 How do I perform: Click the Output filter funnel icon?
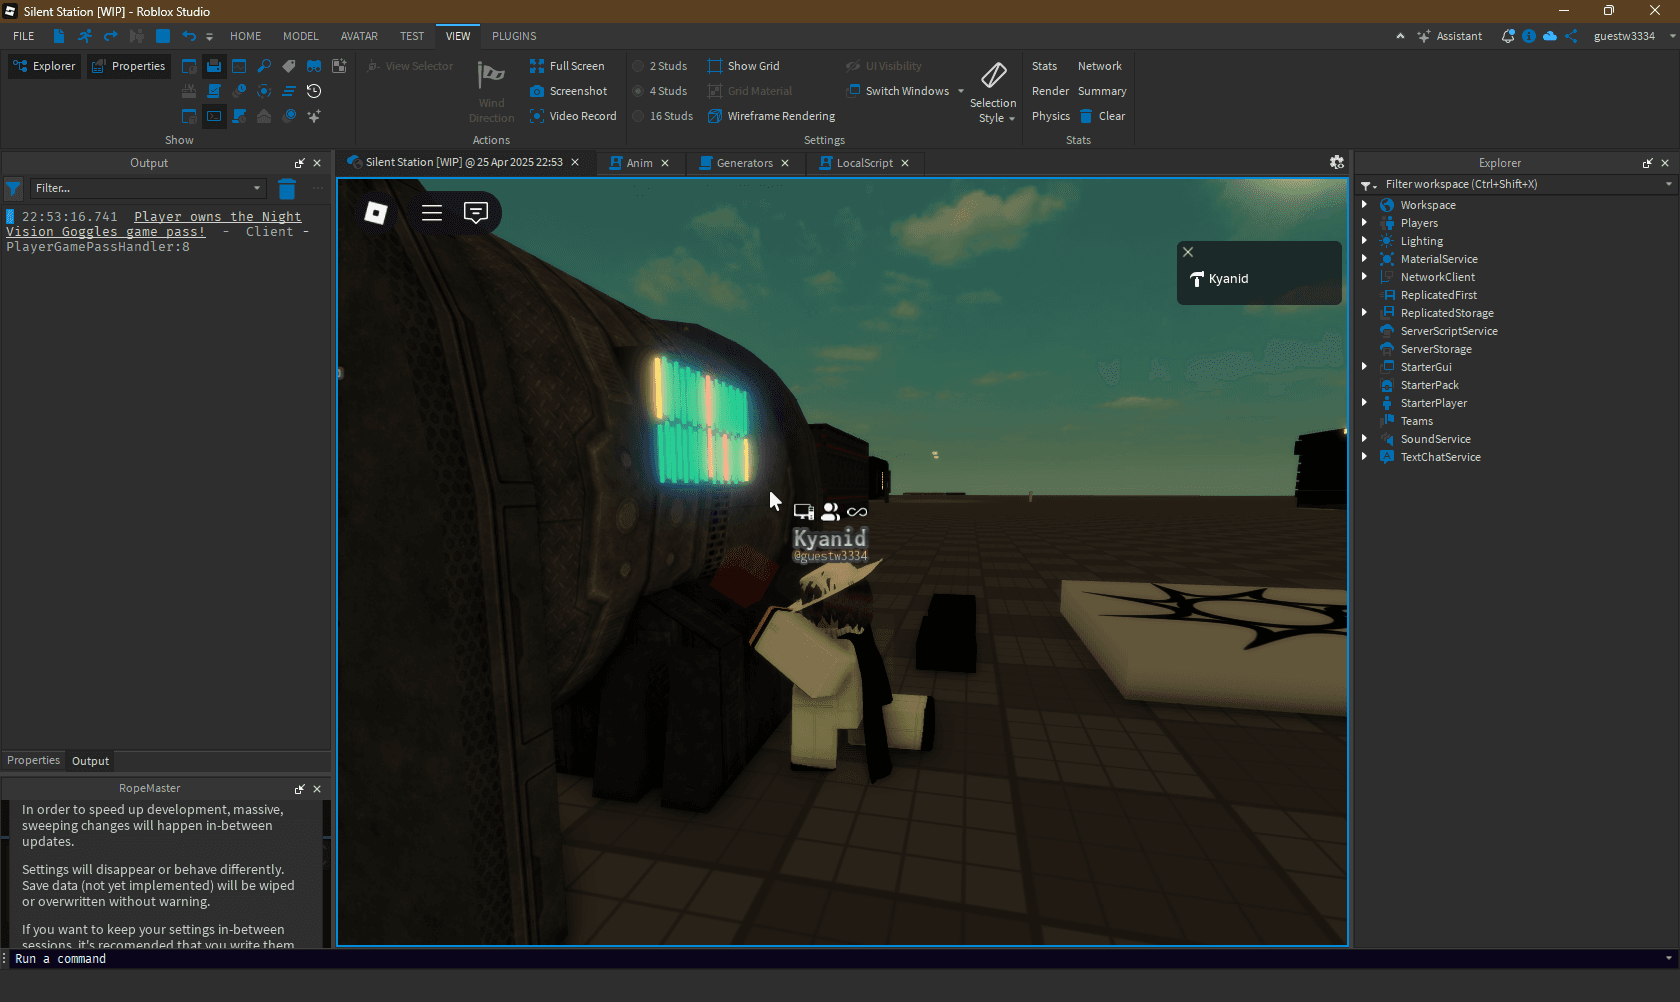(x=14, y=188)
